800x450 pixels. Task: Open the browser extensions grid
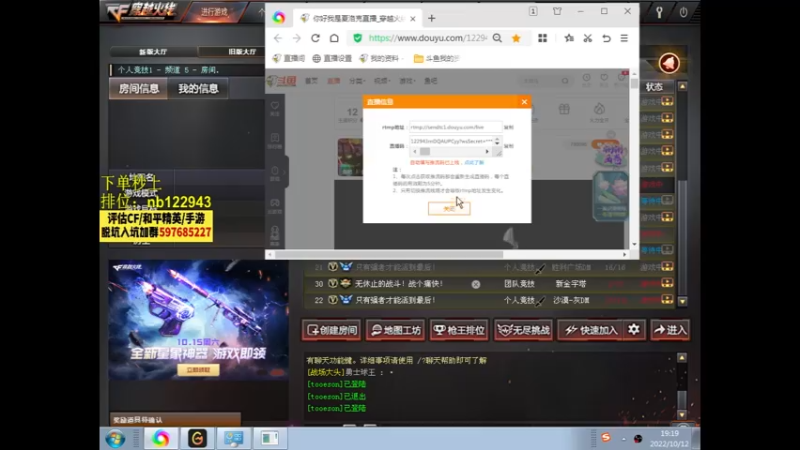coord(542,38)
